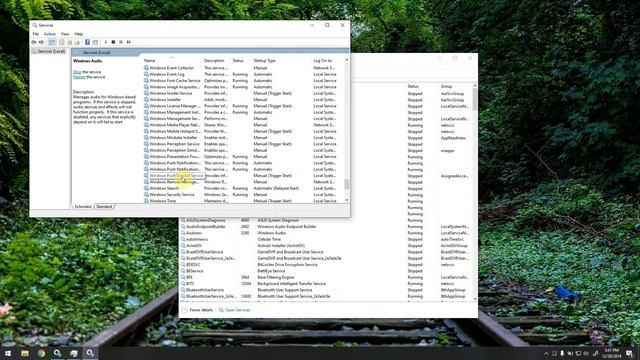640x360 pixels.
Task: Toggle Show/Hide Console Tree toolbar icon
Action: pyautogui.click(x=52, y=42)
